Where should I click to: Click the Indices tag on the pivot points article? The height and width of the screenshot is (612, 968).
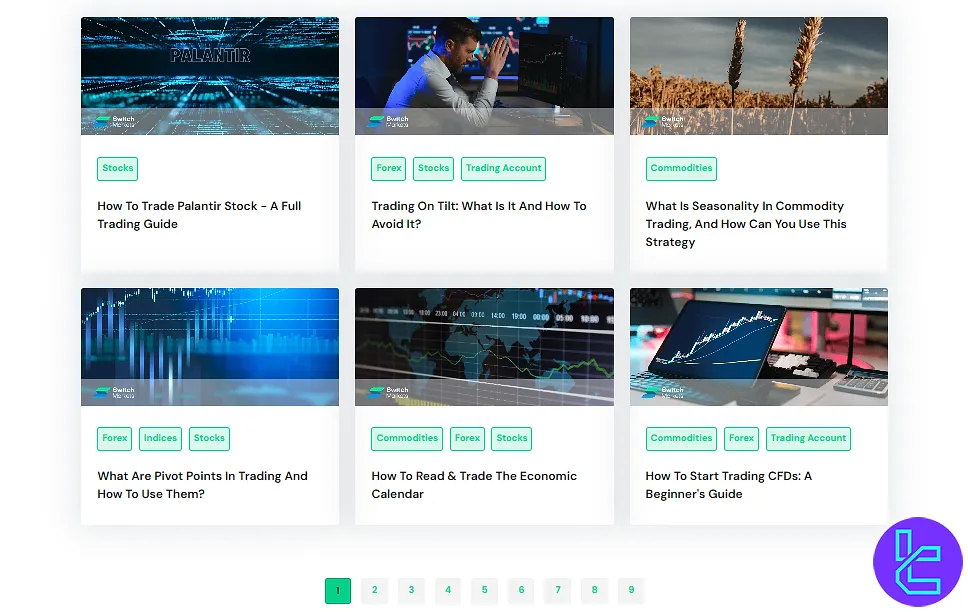click(x=160, y=438)
